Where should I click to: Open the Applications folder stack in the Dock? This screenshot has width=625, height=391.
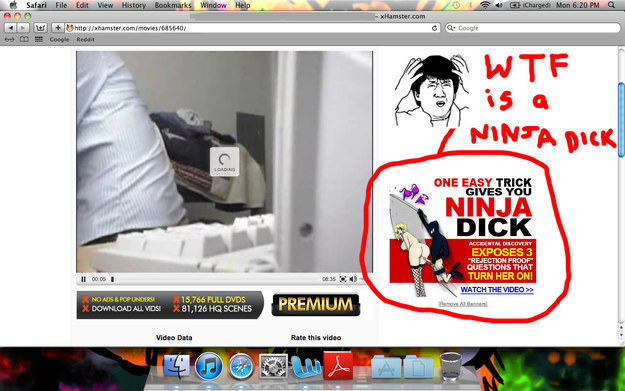point(386,367)
